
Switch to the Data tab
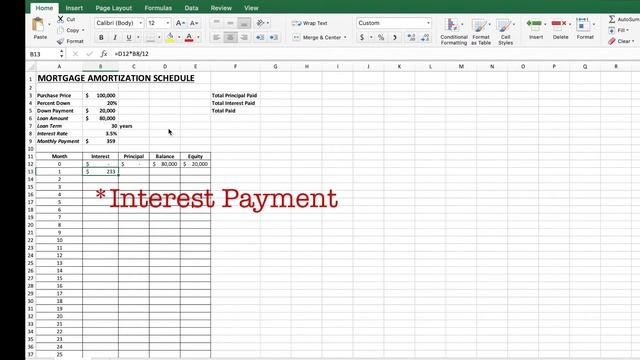click(x=191, y=8)
